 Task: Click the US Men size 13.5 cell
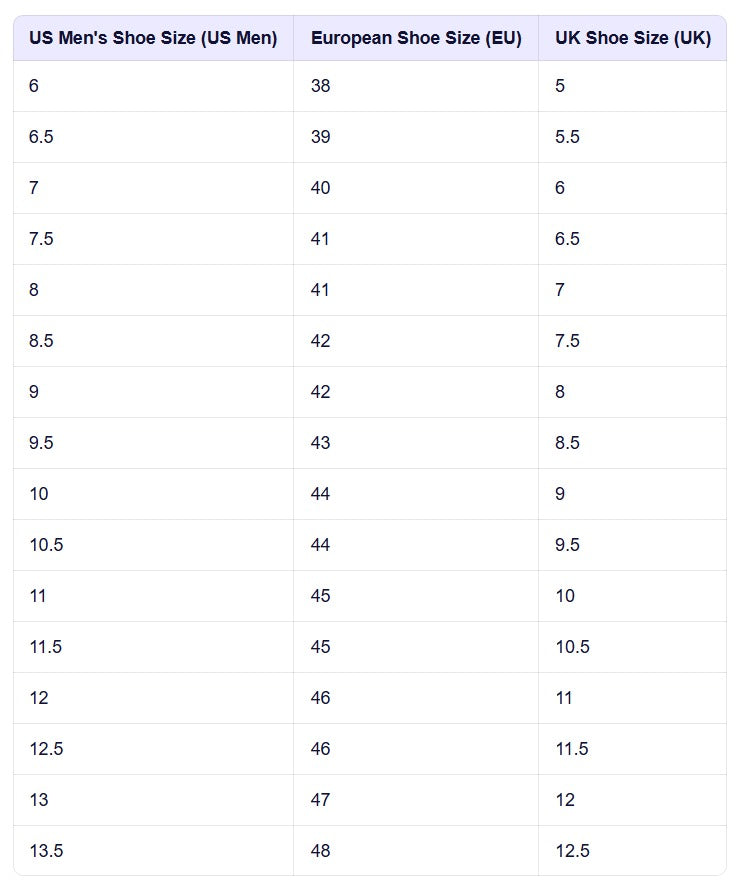pos(46,851)
